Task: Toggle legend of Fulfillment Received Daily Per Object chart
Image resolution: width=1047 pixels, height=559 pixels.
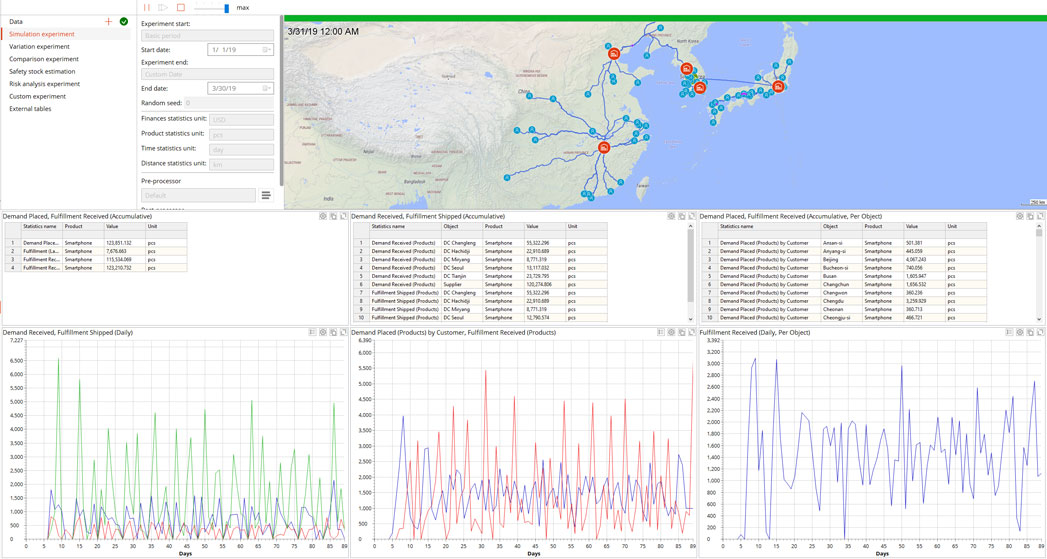Action: coord(1009,332)
